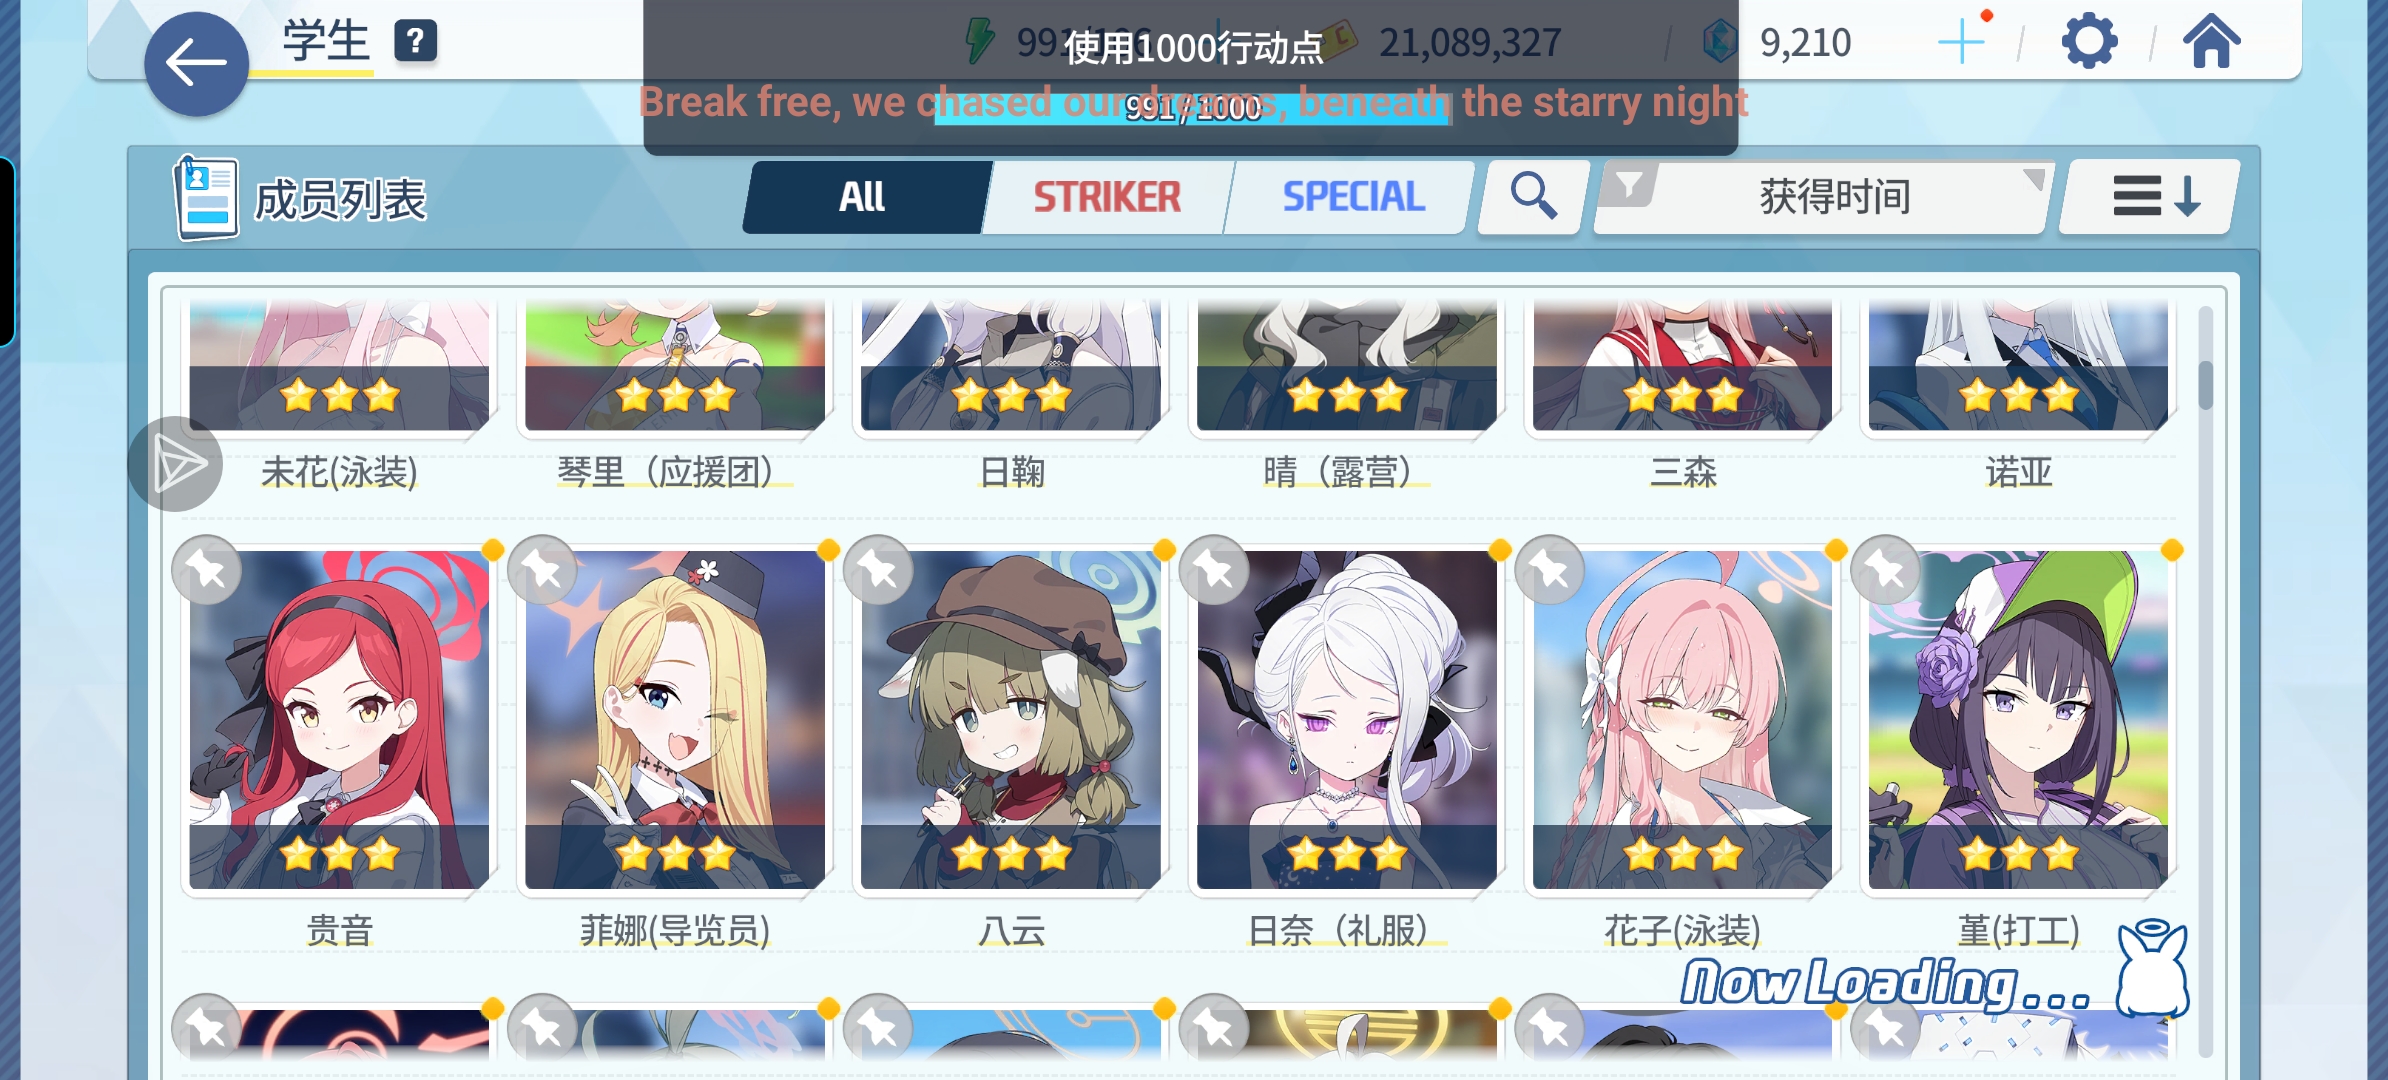Open the filter funnel options
This screenshot has height=1080, width=2388.
tap(1628, 185)
